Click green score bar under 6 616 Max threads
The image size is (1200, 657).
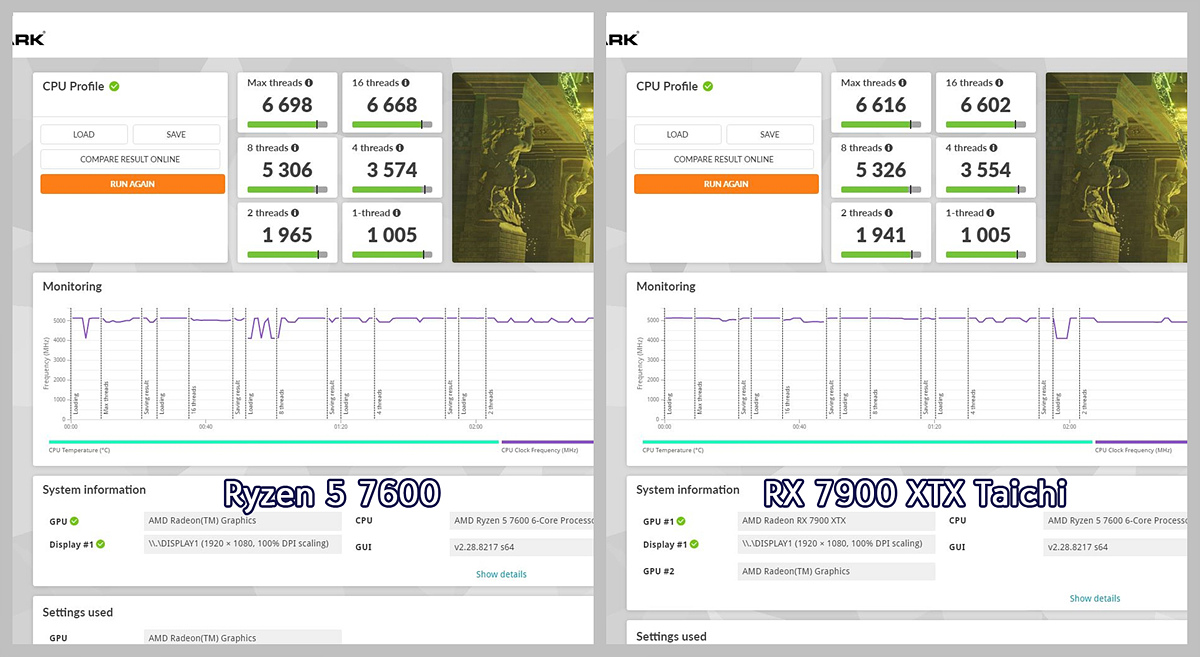pos(881,125)
